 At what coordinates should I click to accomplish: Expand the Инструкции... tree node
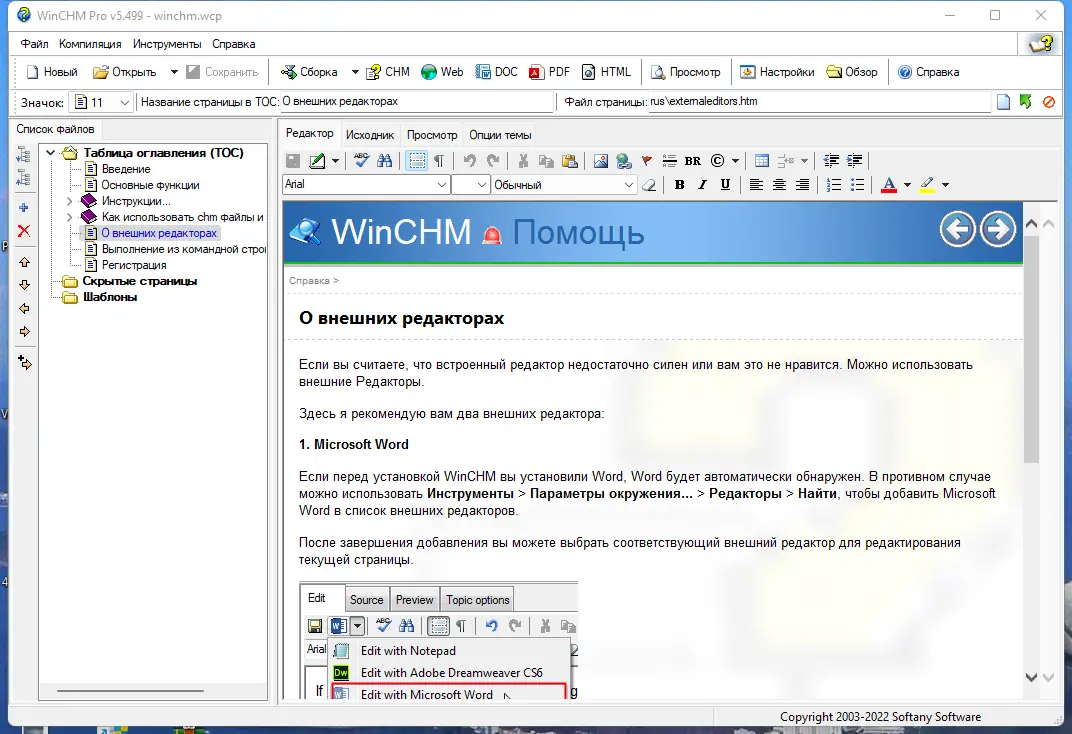69,201
